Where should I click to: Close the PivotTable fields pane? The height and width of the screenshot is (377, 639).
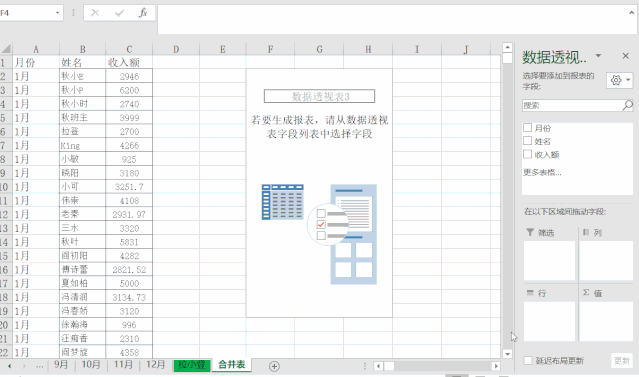(x=626, y=56)
